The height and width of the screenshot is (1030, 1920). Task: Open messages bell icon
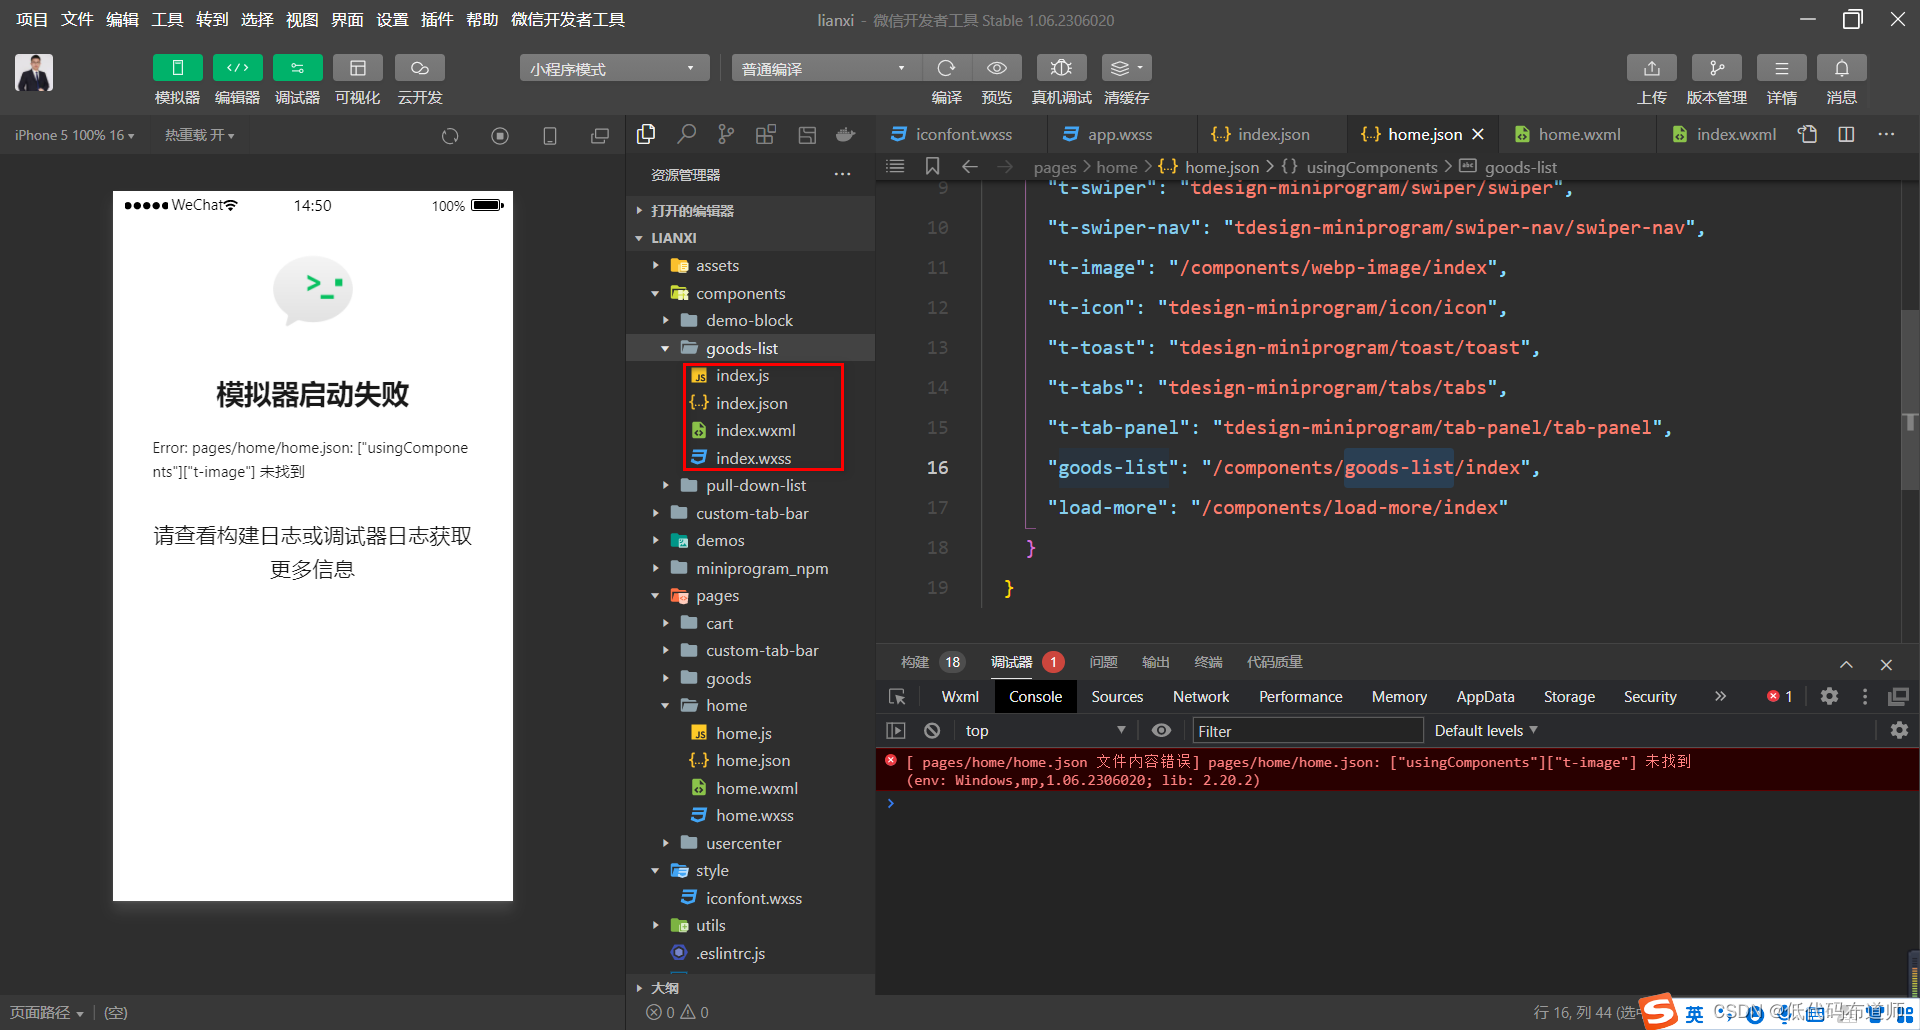point(1842,68)
